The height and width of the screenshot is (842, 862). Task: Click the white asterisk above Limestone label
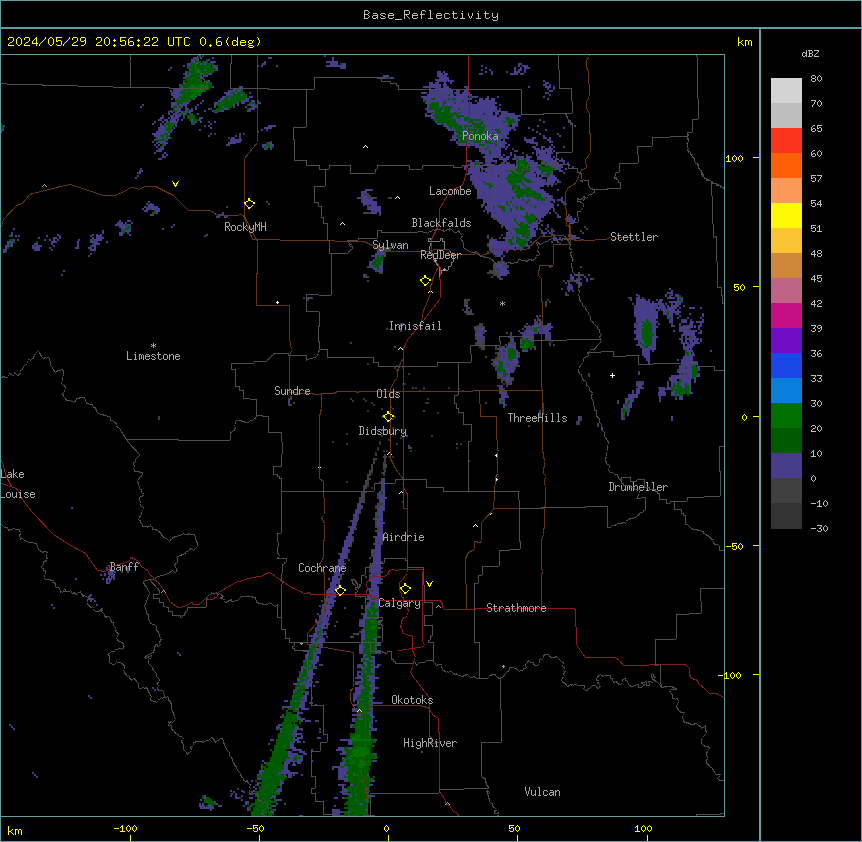point(153,346)
